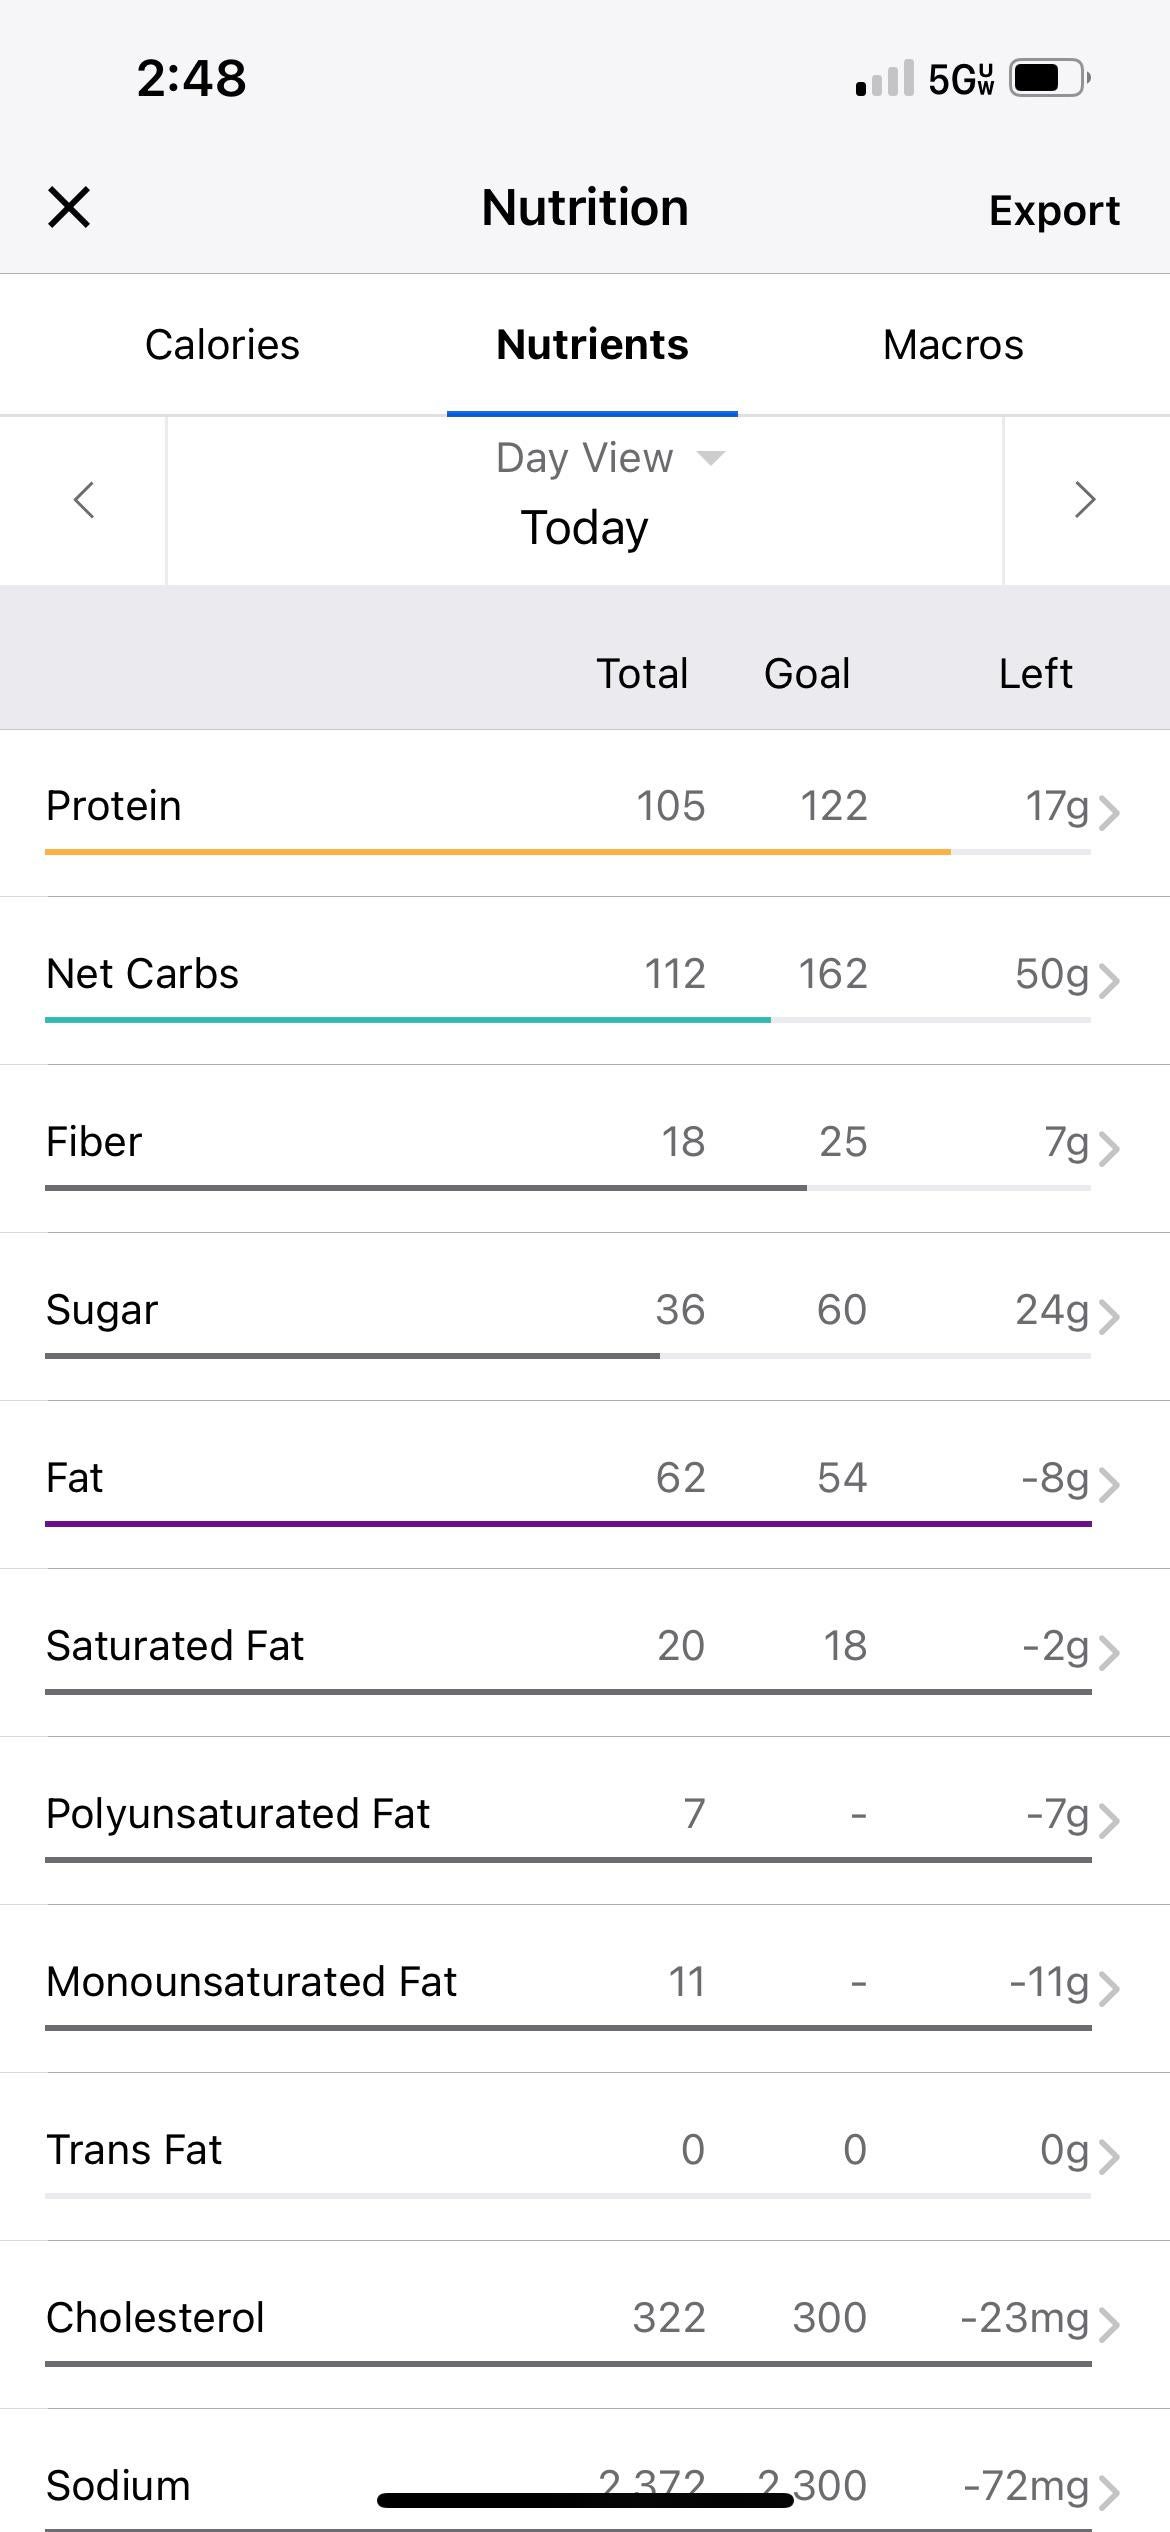Expand Sugar row chevron
The height and width of the screenshot is (2532, 1170).
coord(1108,1316)
